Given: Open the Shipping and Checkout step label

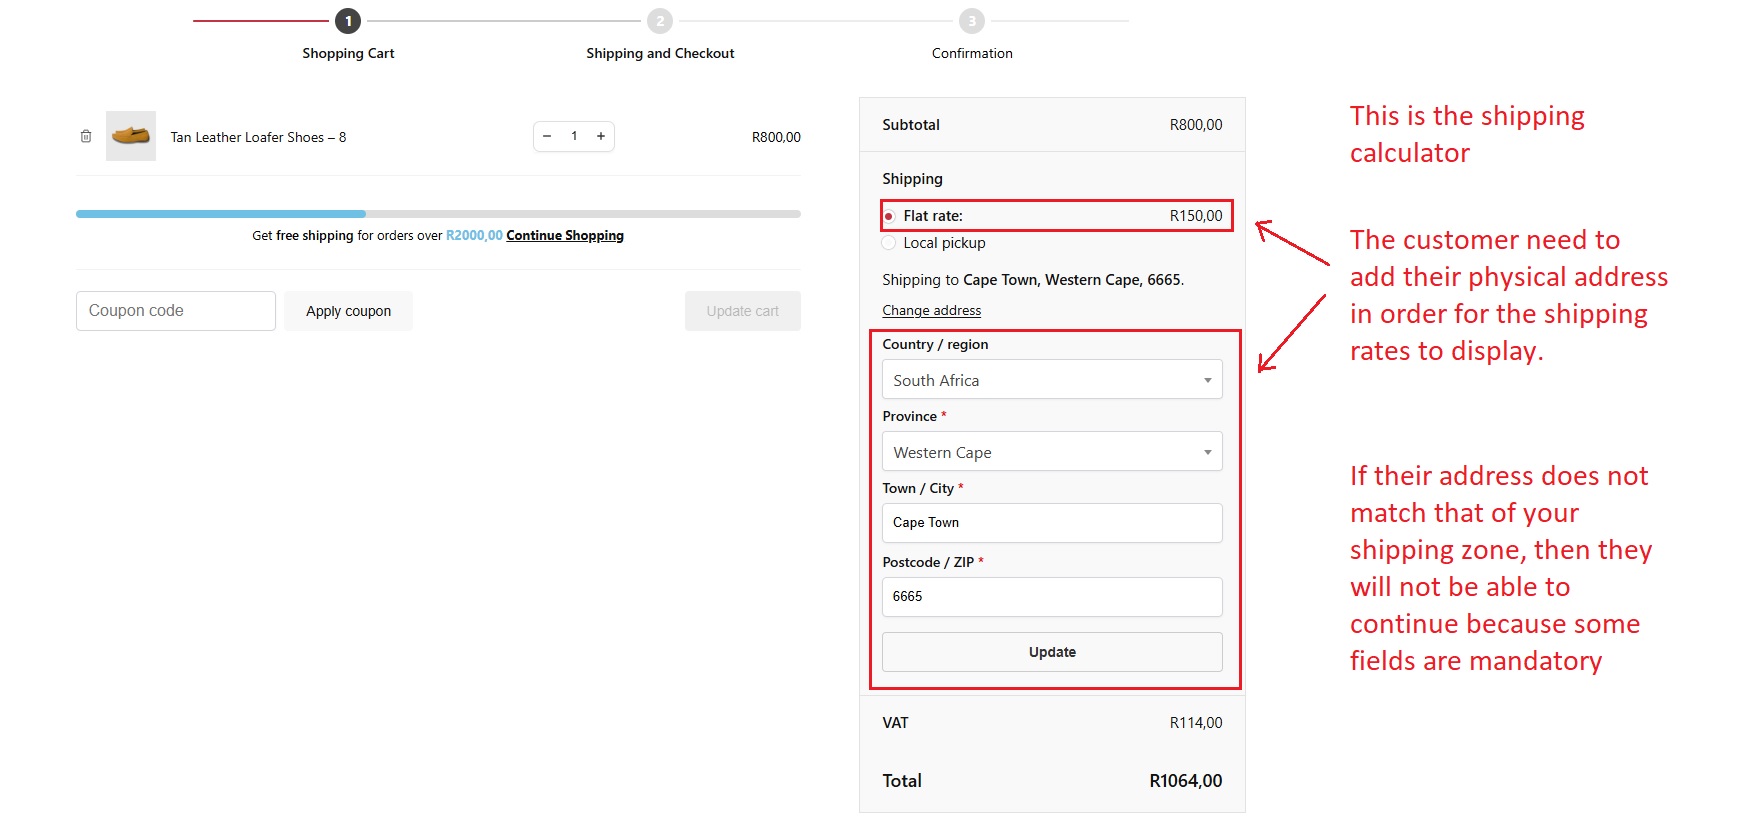Looking at the screenshot, I should coord(660,53).
